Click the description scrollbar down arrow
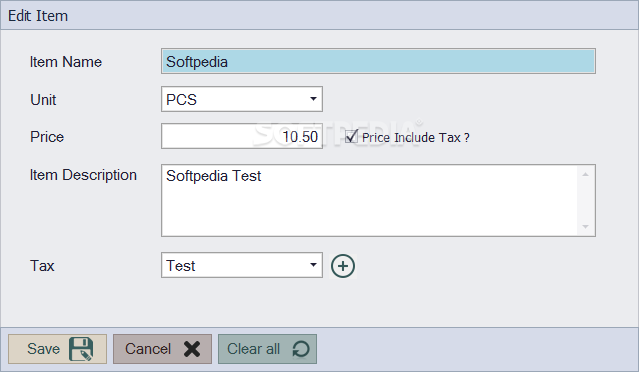 (586, 227)
